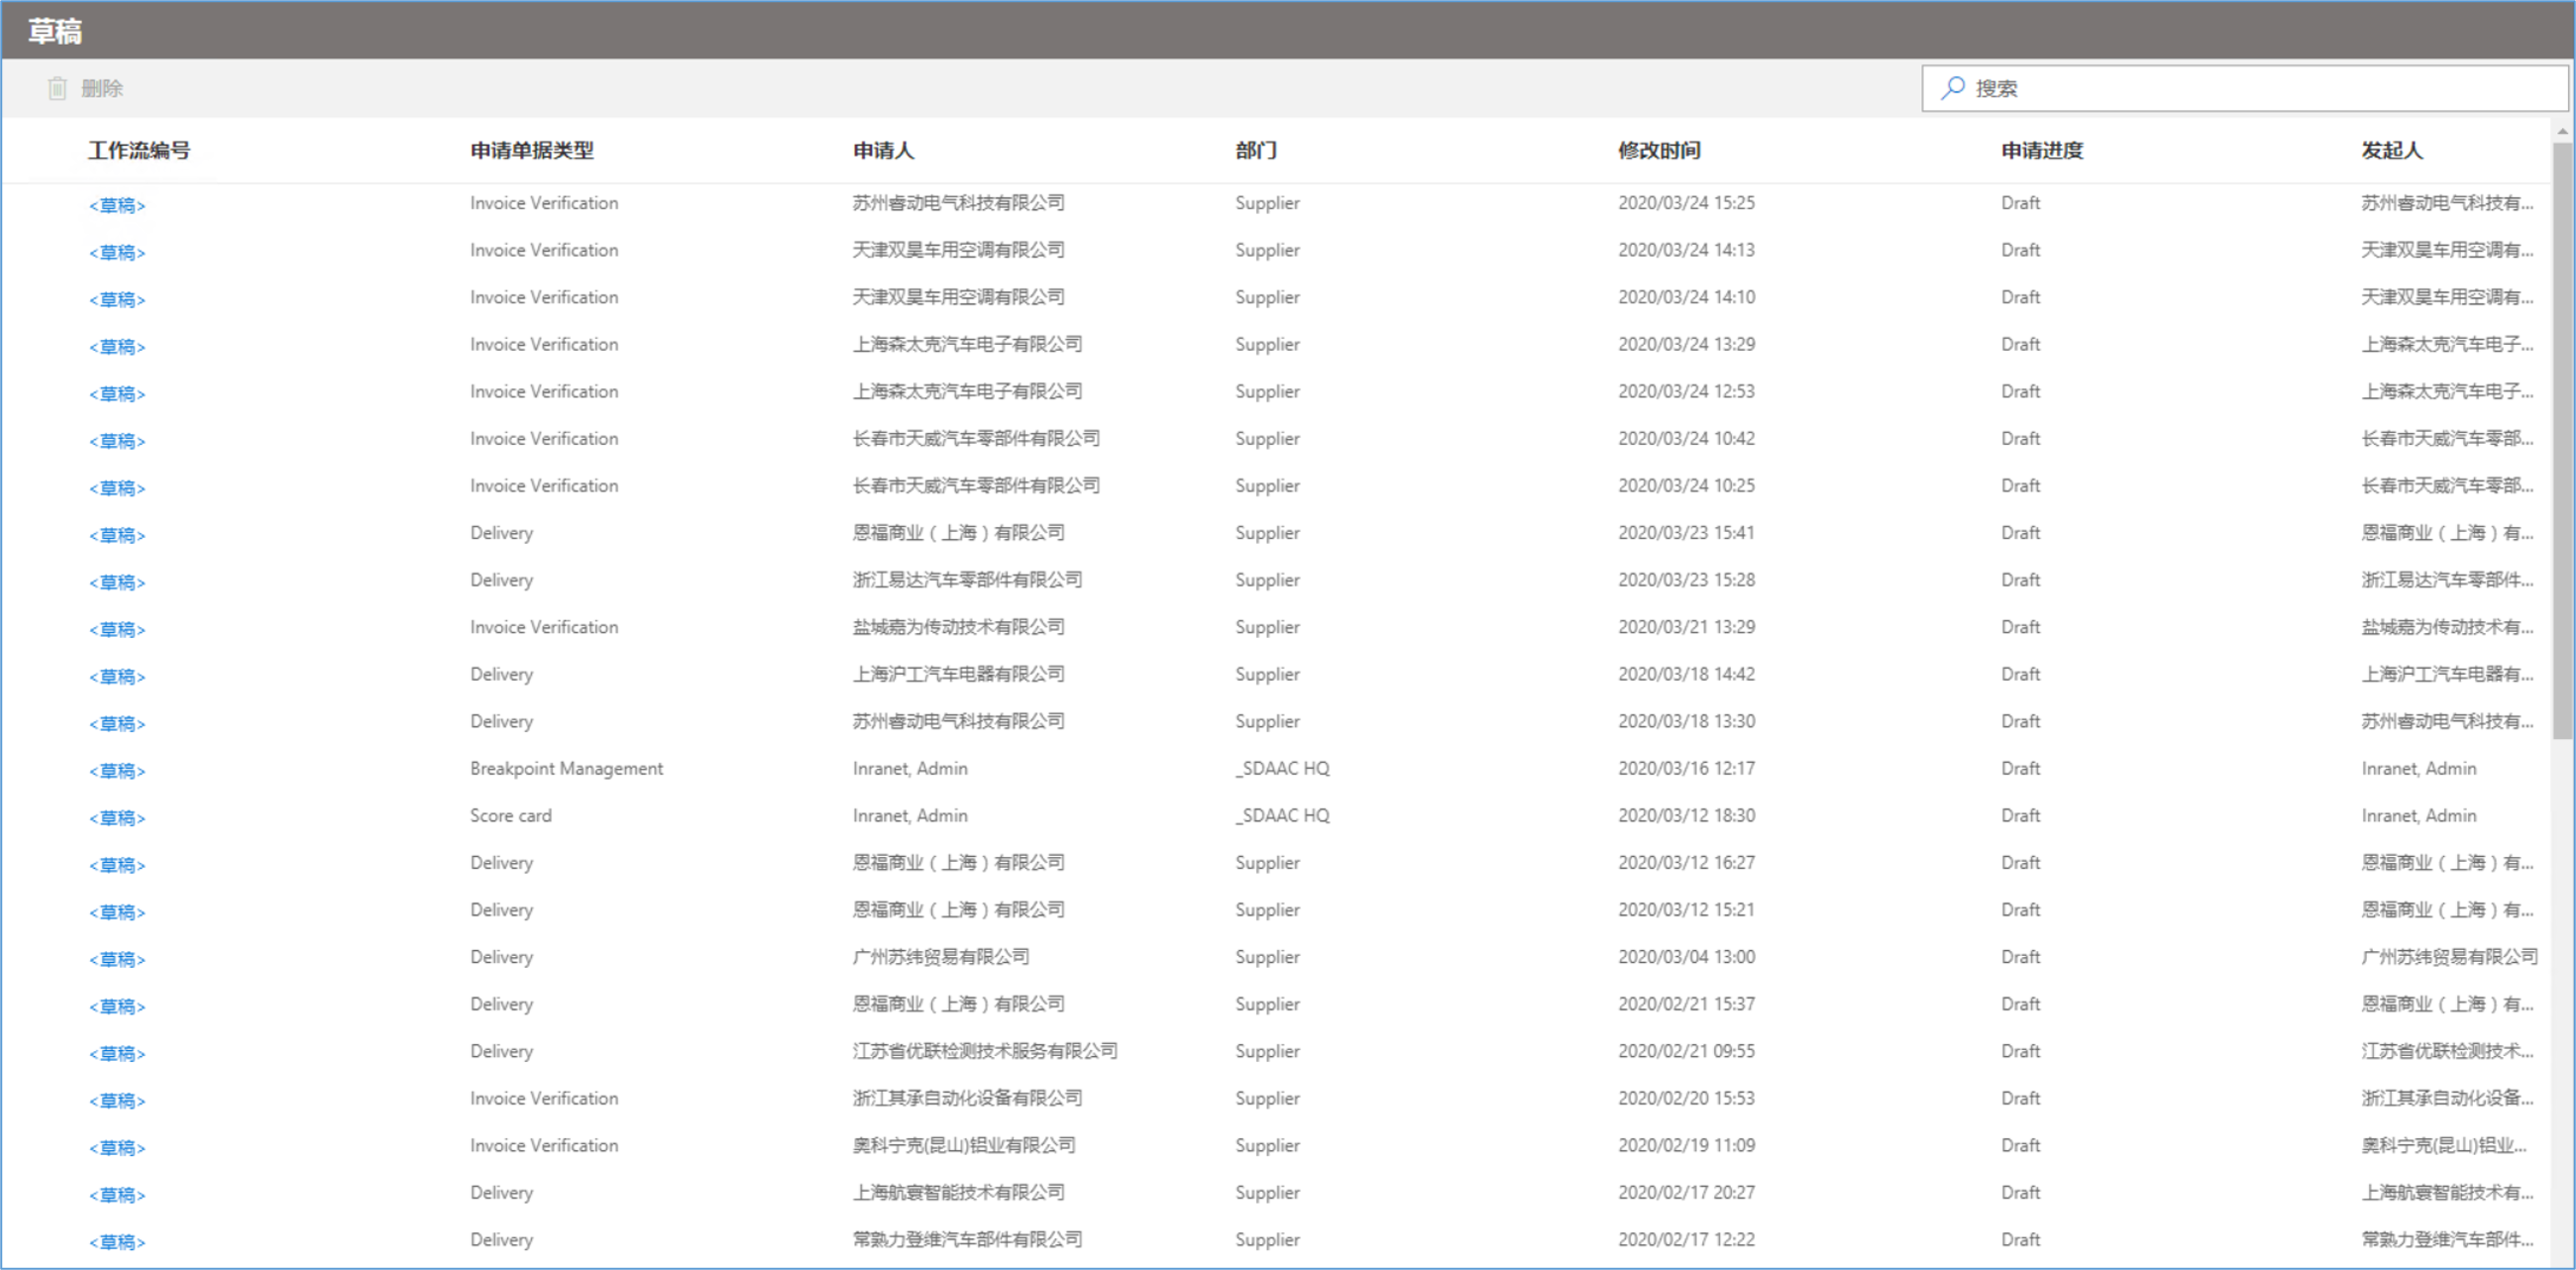The width and height of the screenshot is (2576, 1270).
Task: Click _SDAAC HQ in Breakpoint Management row
Action: [1282, 768]
